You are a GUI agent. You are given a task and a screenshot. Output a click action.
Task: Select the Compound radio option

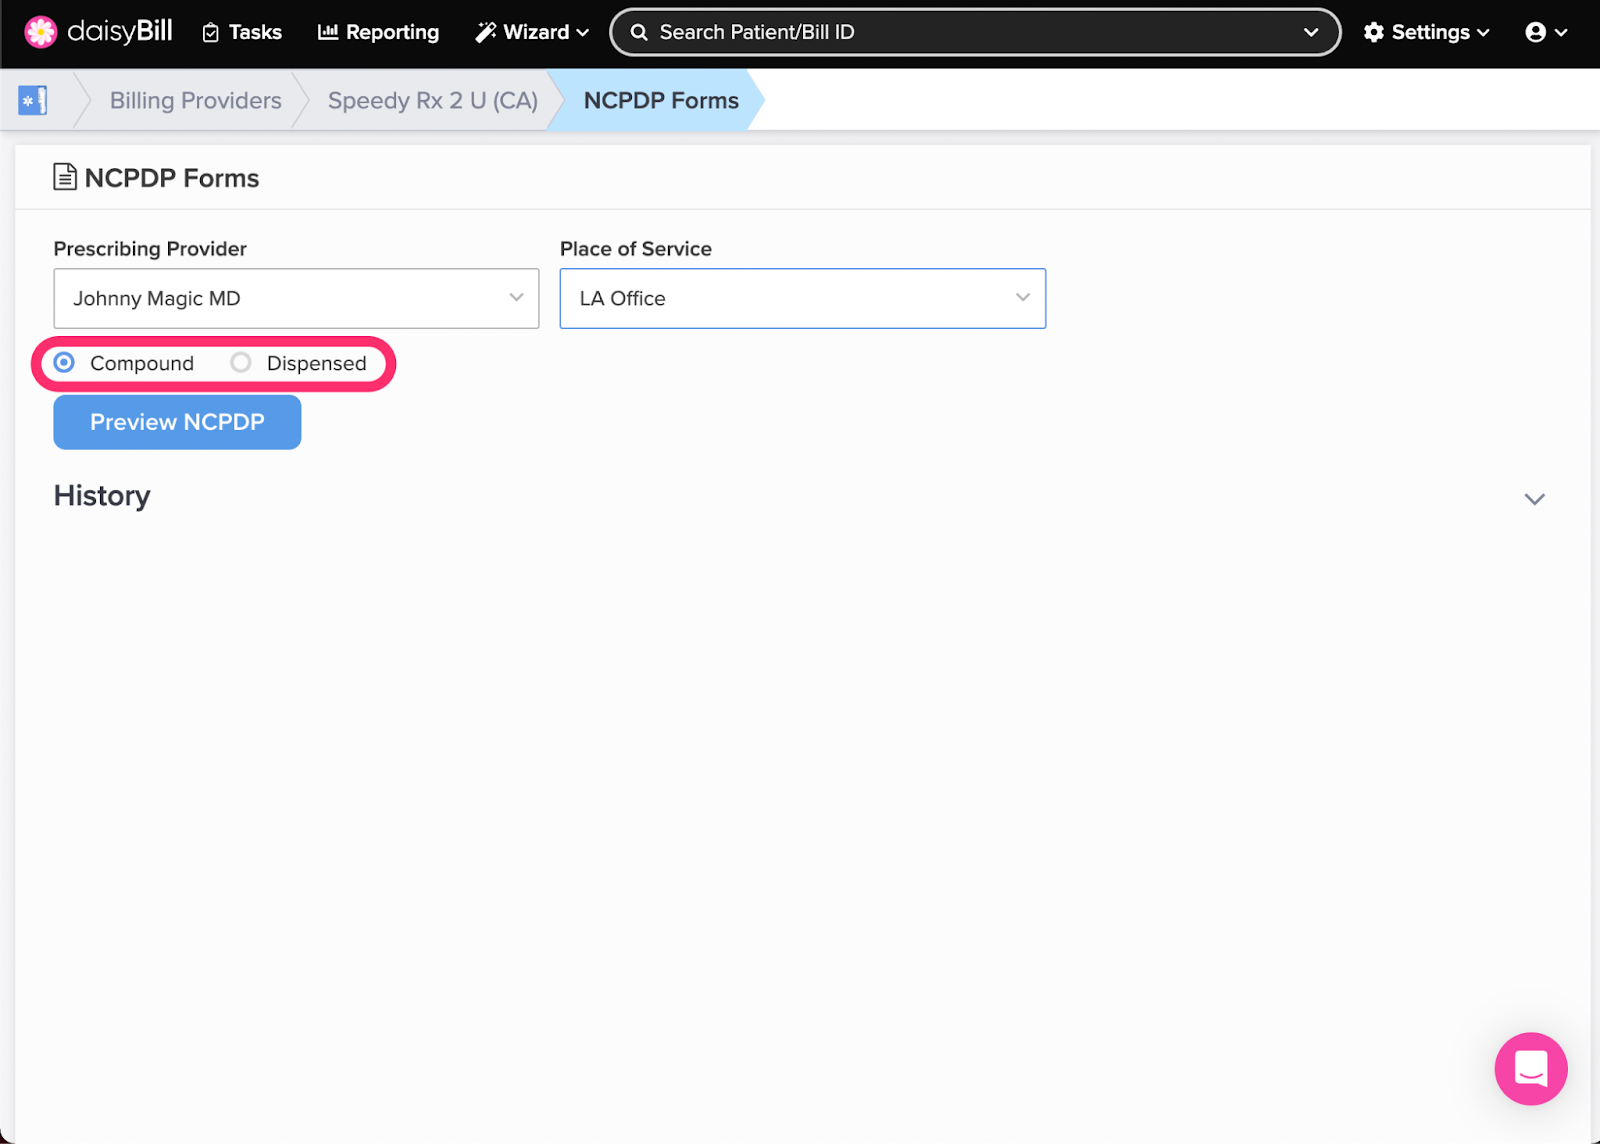[64, 363]
